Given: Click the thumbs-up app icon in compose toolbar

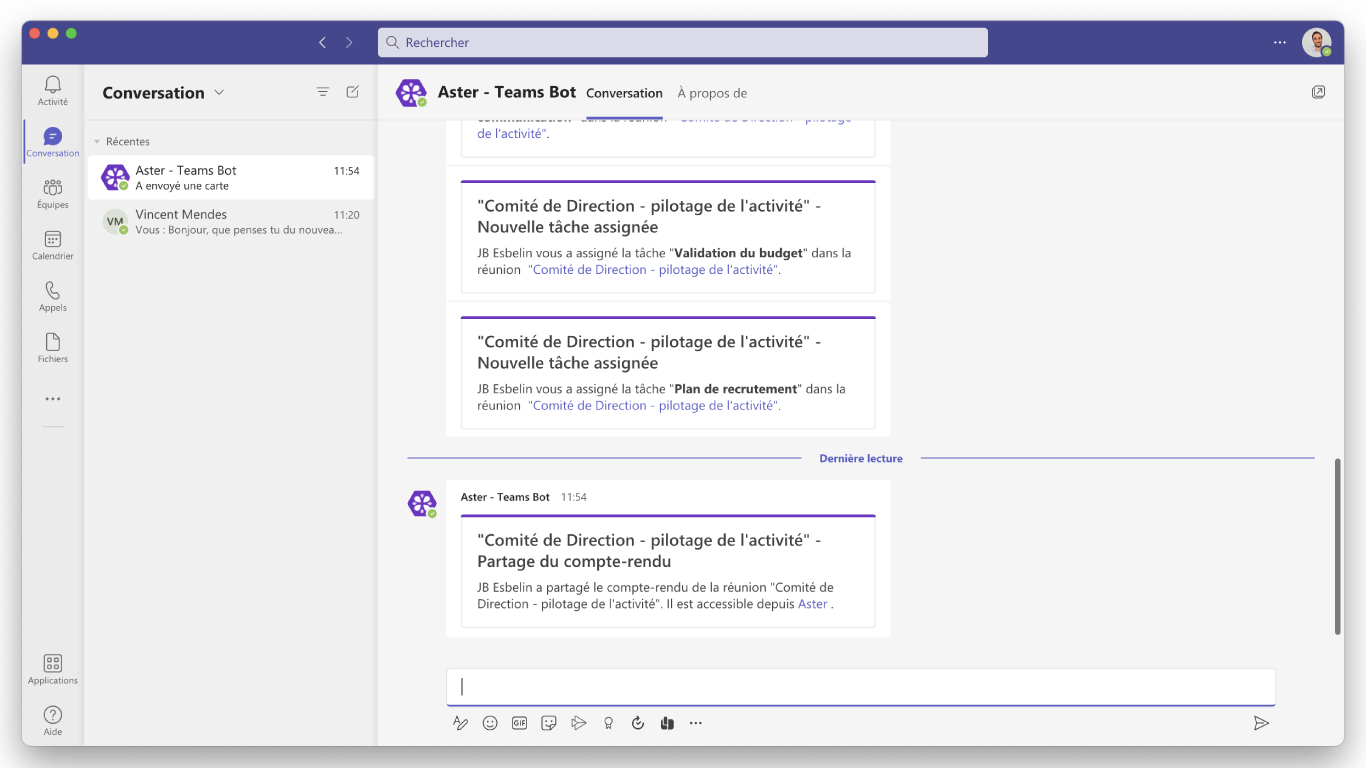Looking at the screenshot, I should [667, 723].
